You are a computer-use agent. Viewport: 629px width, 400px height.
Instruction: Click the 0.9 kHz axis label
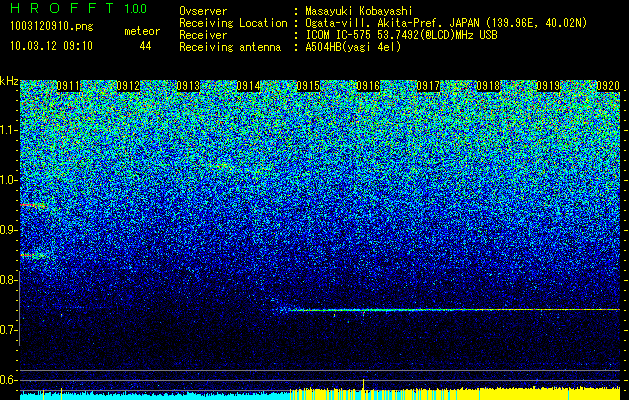[x=8, y=230]
